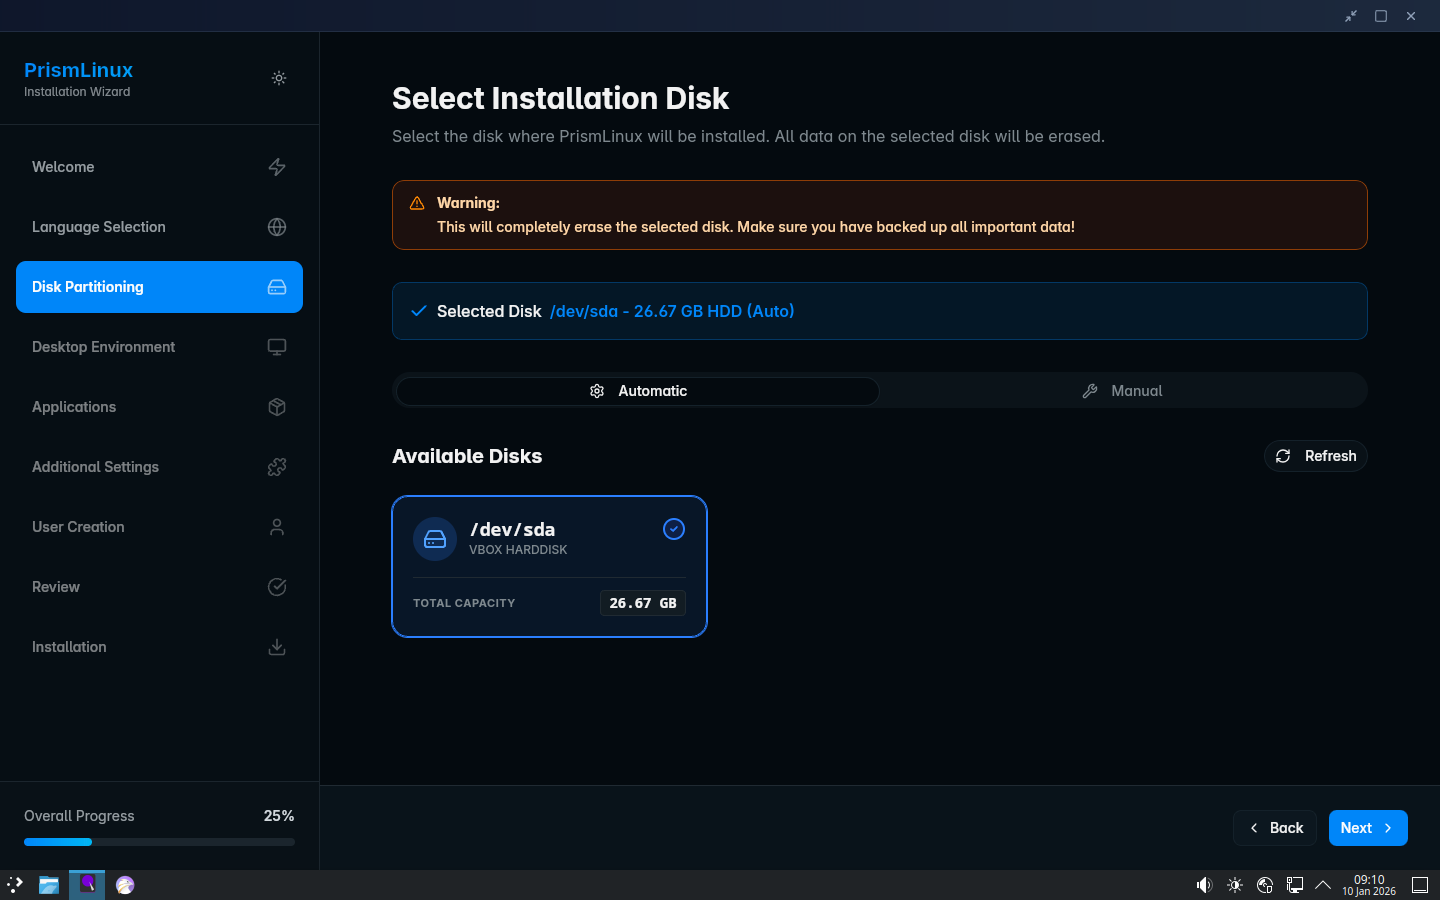Refresh the available disks list
The width and height of the screenshot is (1440, 900).
[1315, 456]
